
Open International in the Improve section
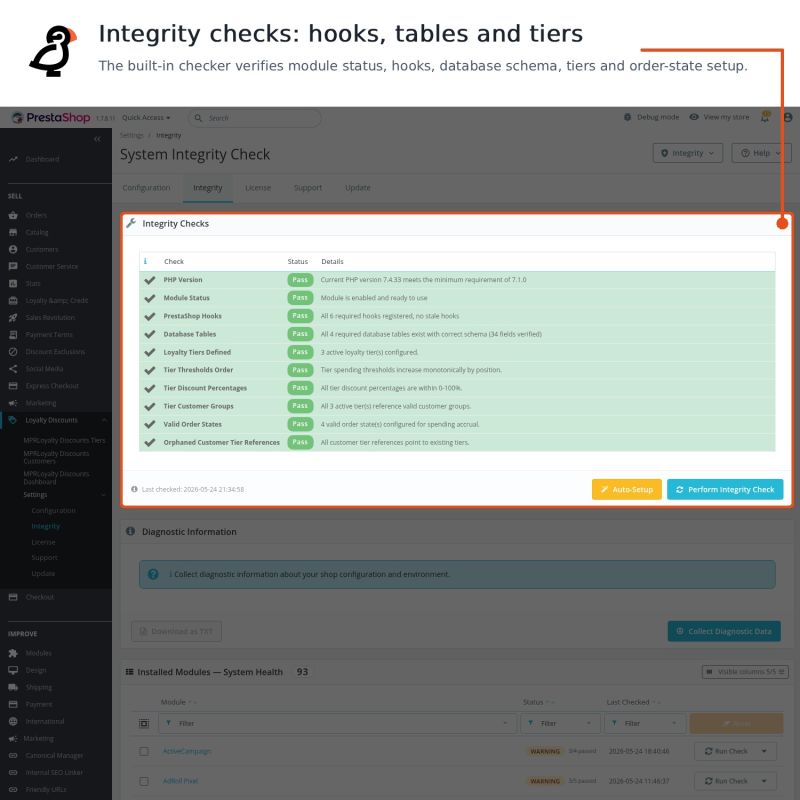(x=45, y=721)
